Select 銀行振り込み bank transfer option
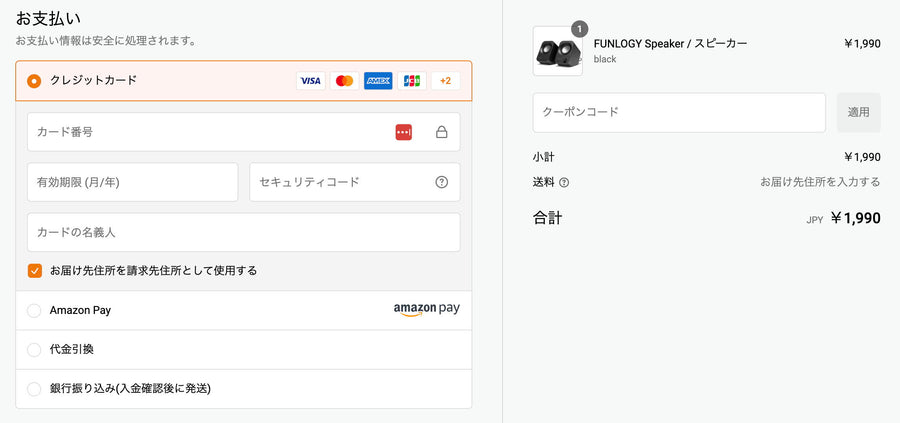The height and width of the screenshot is (423, 900). tap(34, 389)
